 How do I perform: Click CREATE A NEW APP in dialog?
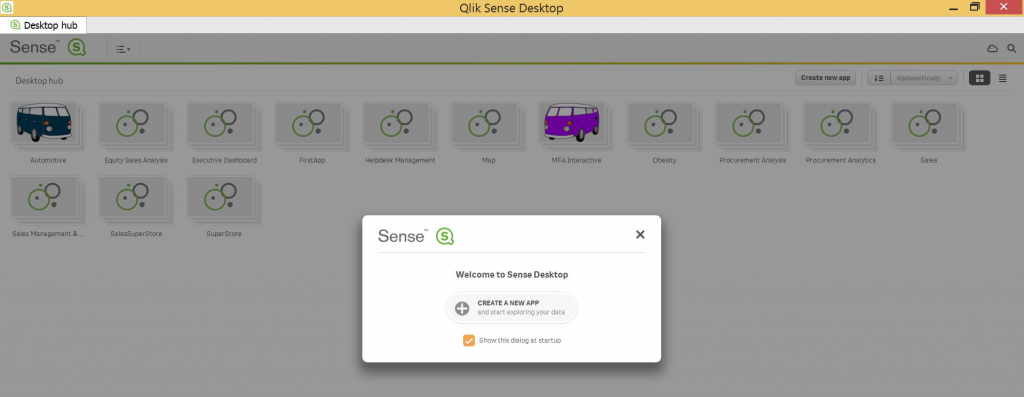512,308
